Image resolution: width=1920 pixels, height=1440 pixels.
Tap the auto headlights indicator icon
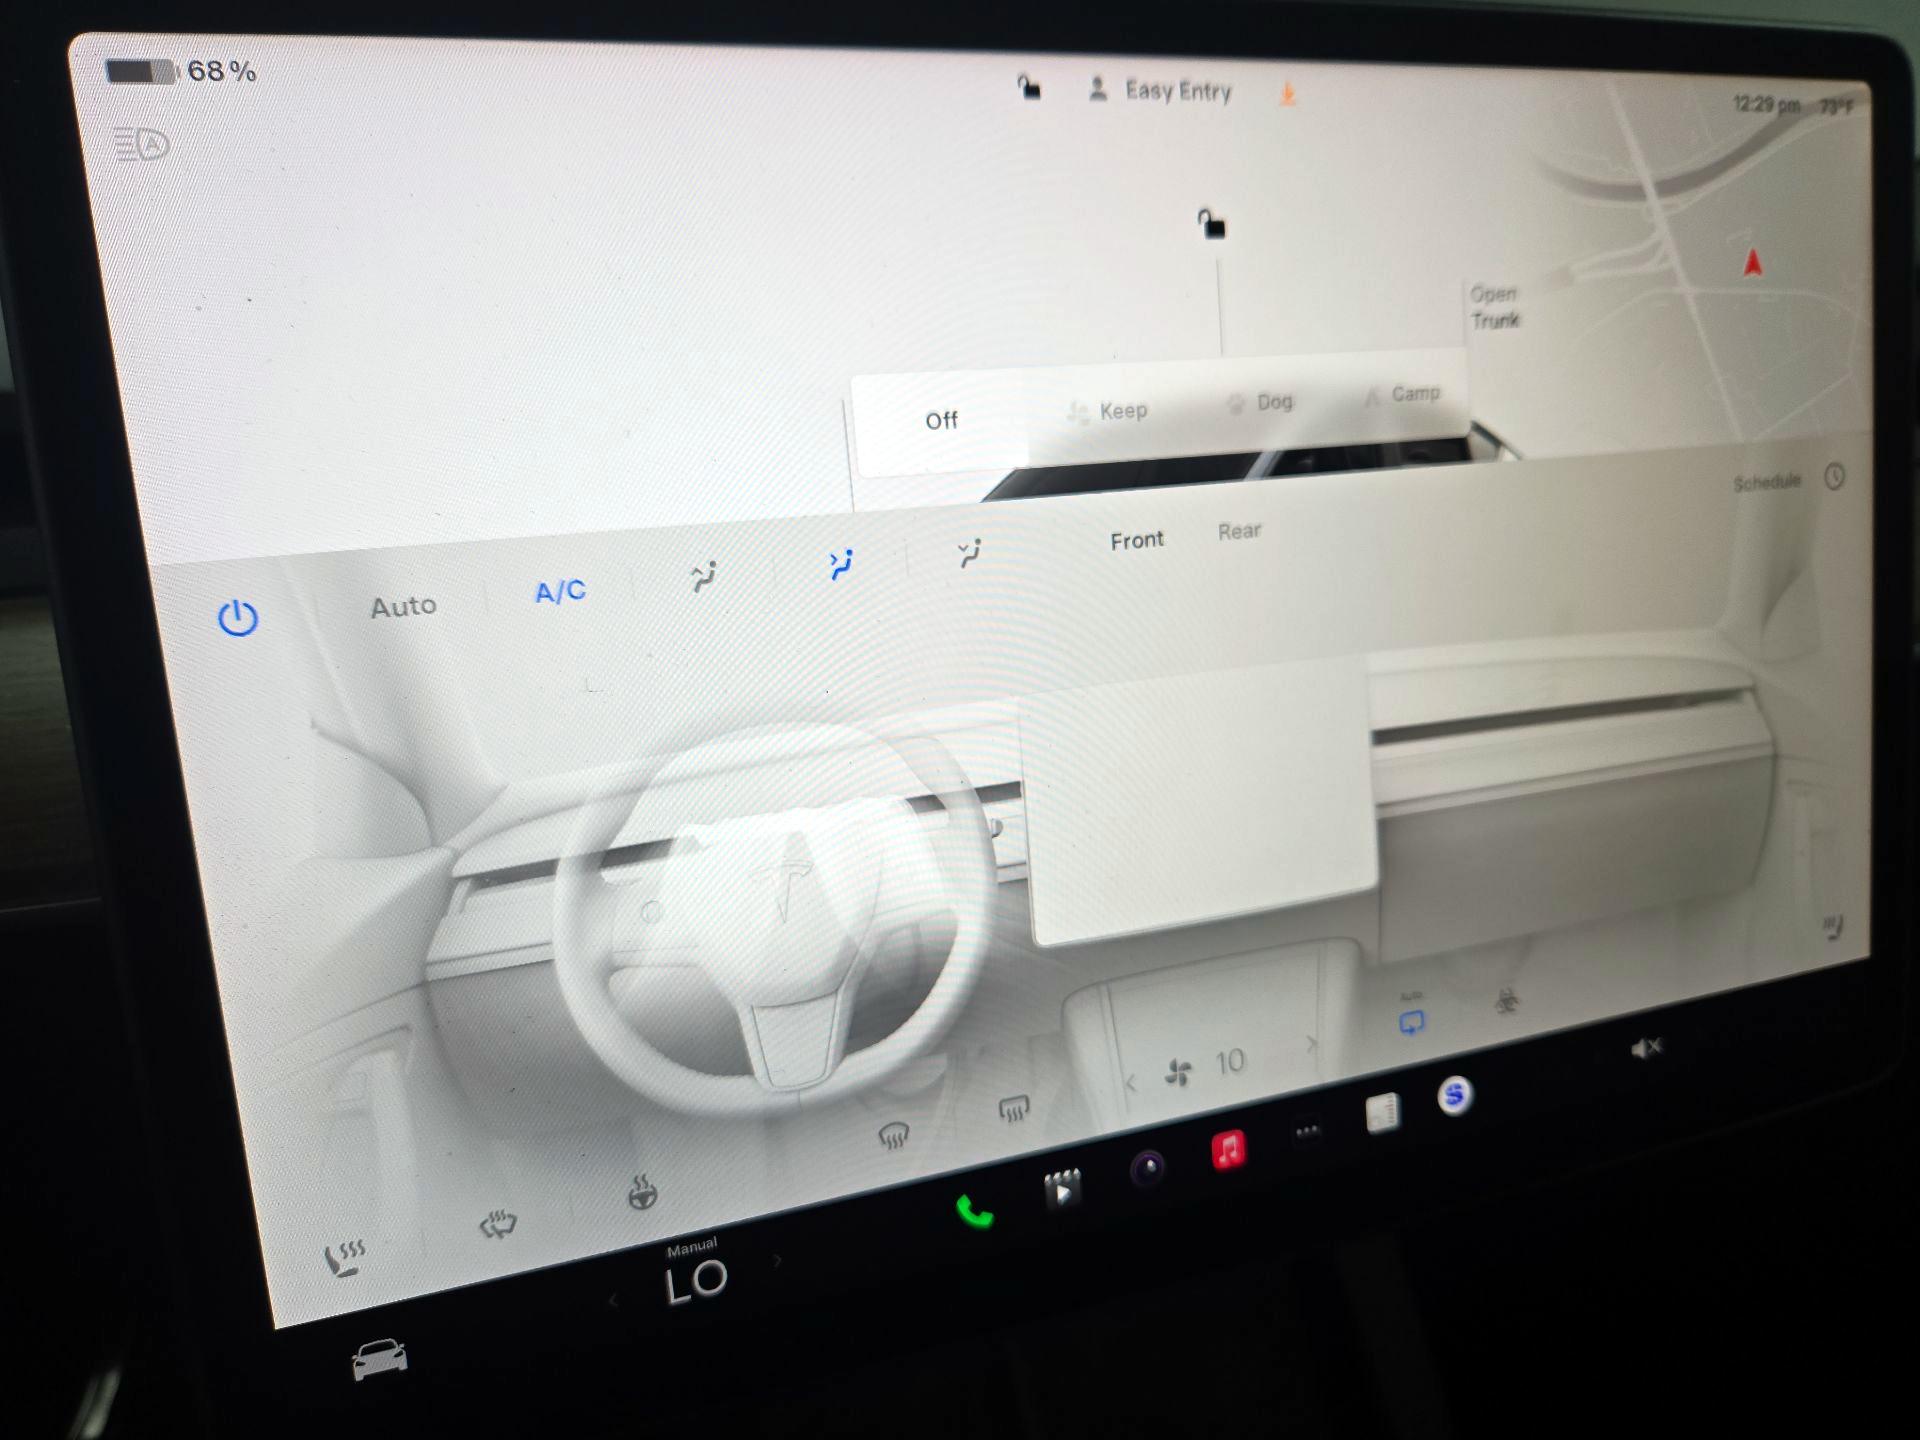pos(141,145)
